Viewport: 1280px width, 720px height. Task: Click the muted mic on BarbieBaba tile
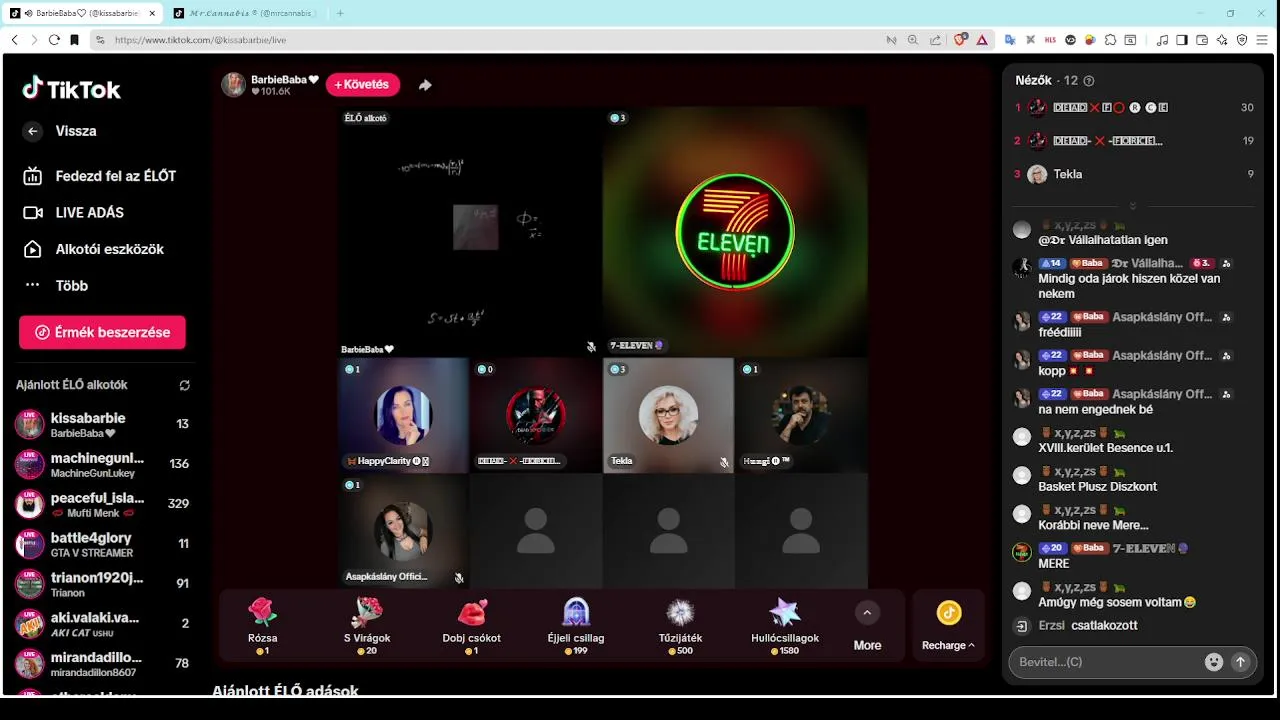[591, 347]
